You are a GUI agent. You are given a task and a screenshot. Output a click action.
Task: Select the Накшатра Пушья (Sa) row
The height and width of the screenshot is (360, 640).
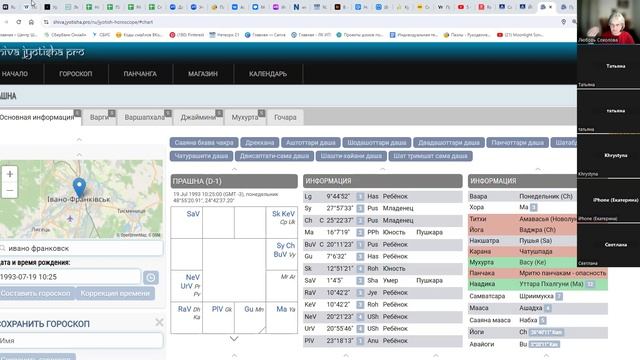click(538, 241)
